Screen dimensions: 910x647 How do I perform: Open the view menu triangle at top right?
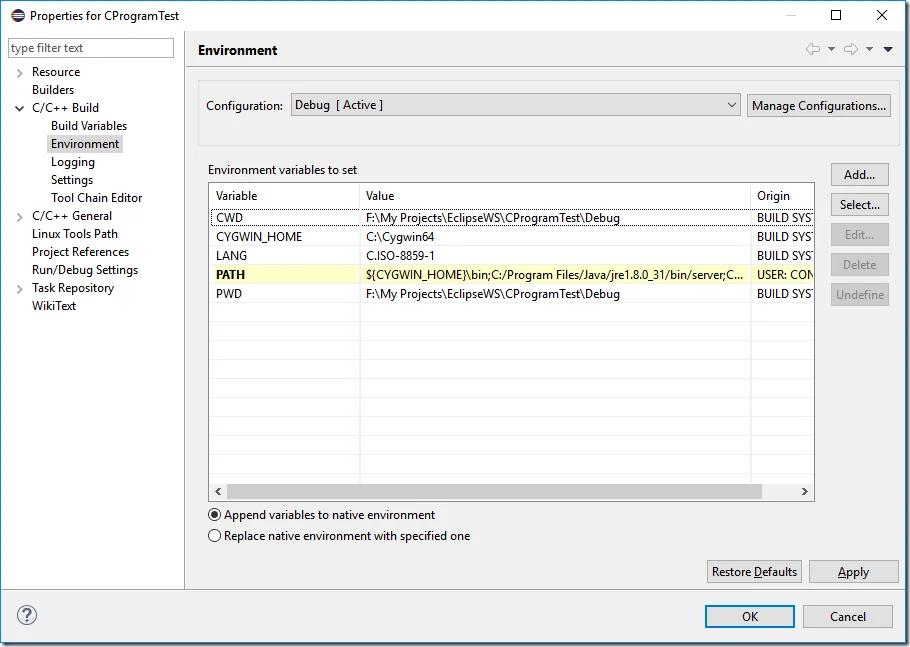point(888,48)
